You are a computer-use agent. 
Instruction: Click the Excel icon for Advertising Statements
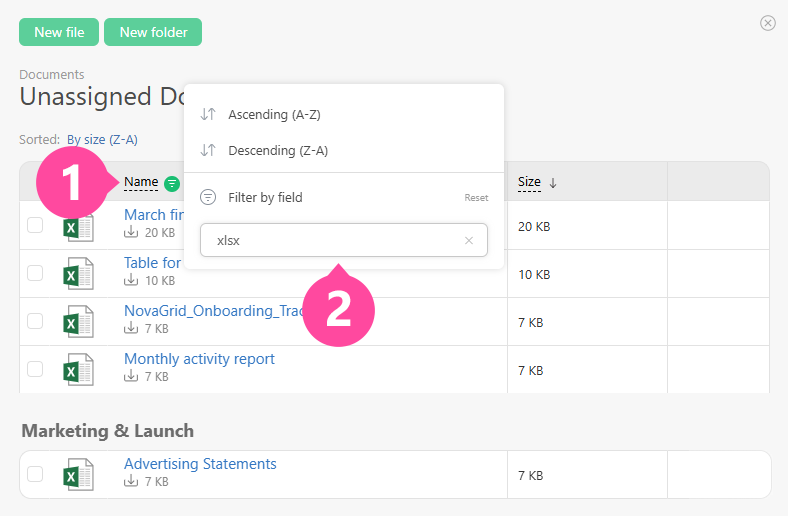78,474
